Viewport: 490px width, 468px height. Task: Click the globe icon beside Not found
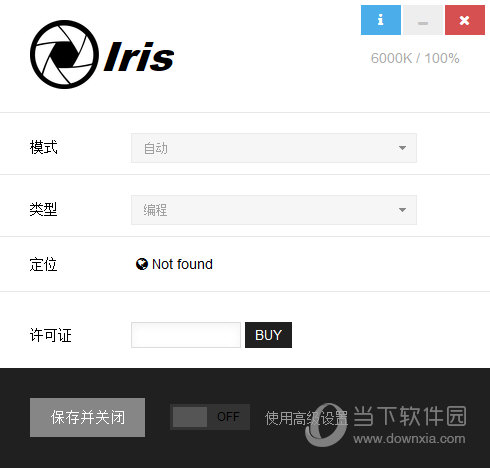(142, 264)
